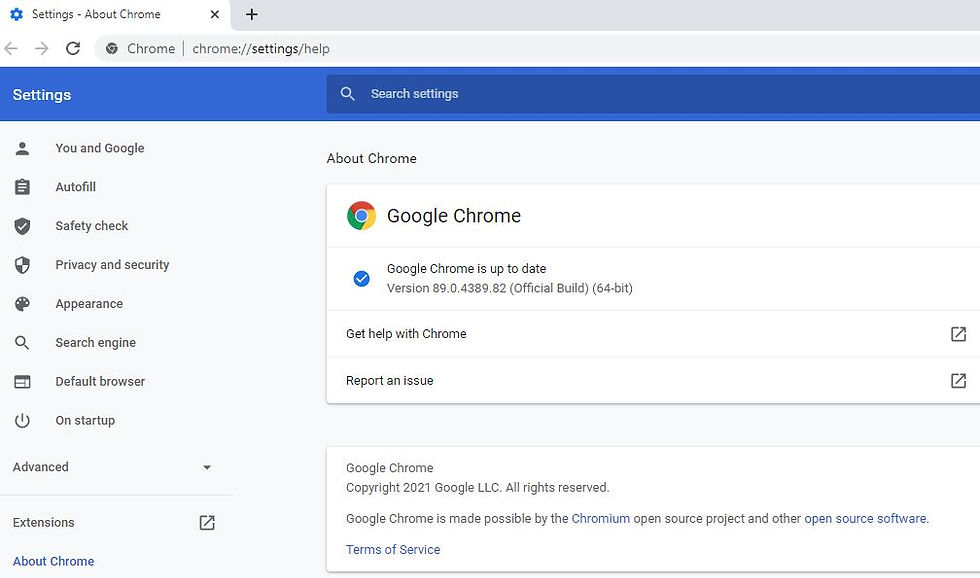Open Extensions from the sidebar
The height and width of the screenshot is (578, 980).
pyautogui.click(x=44, y=522)
